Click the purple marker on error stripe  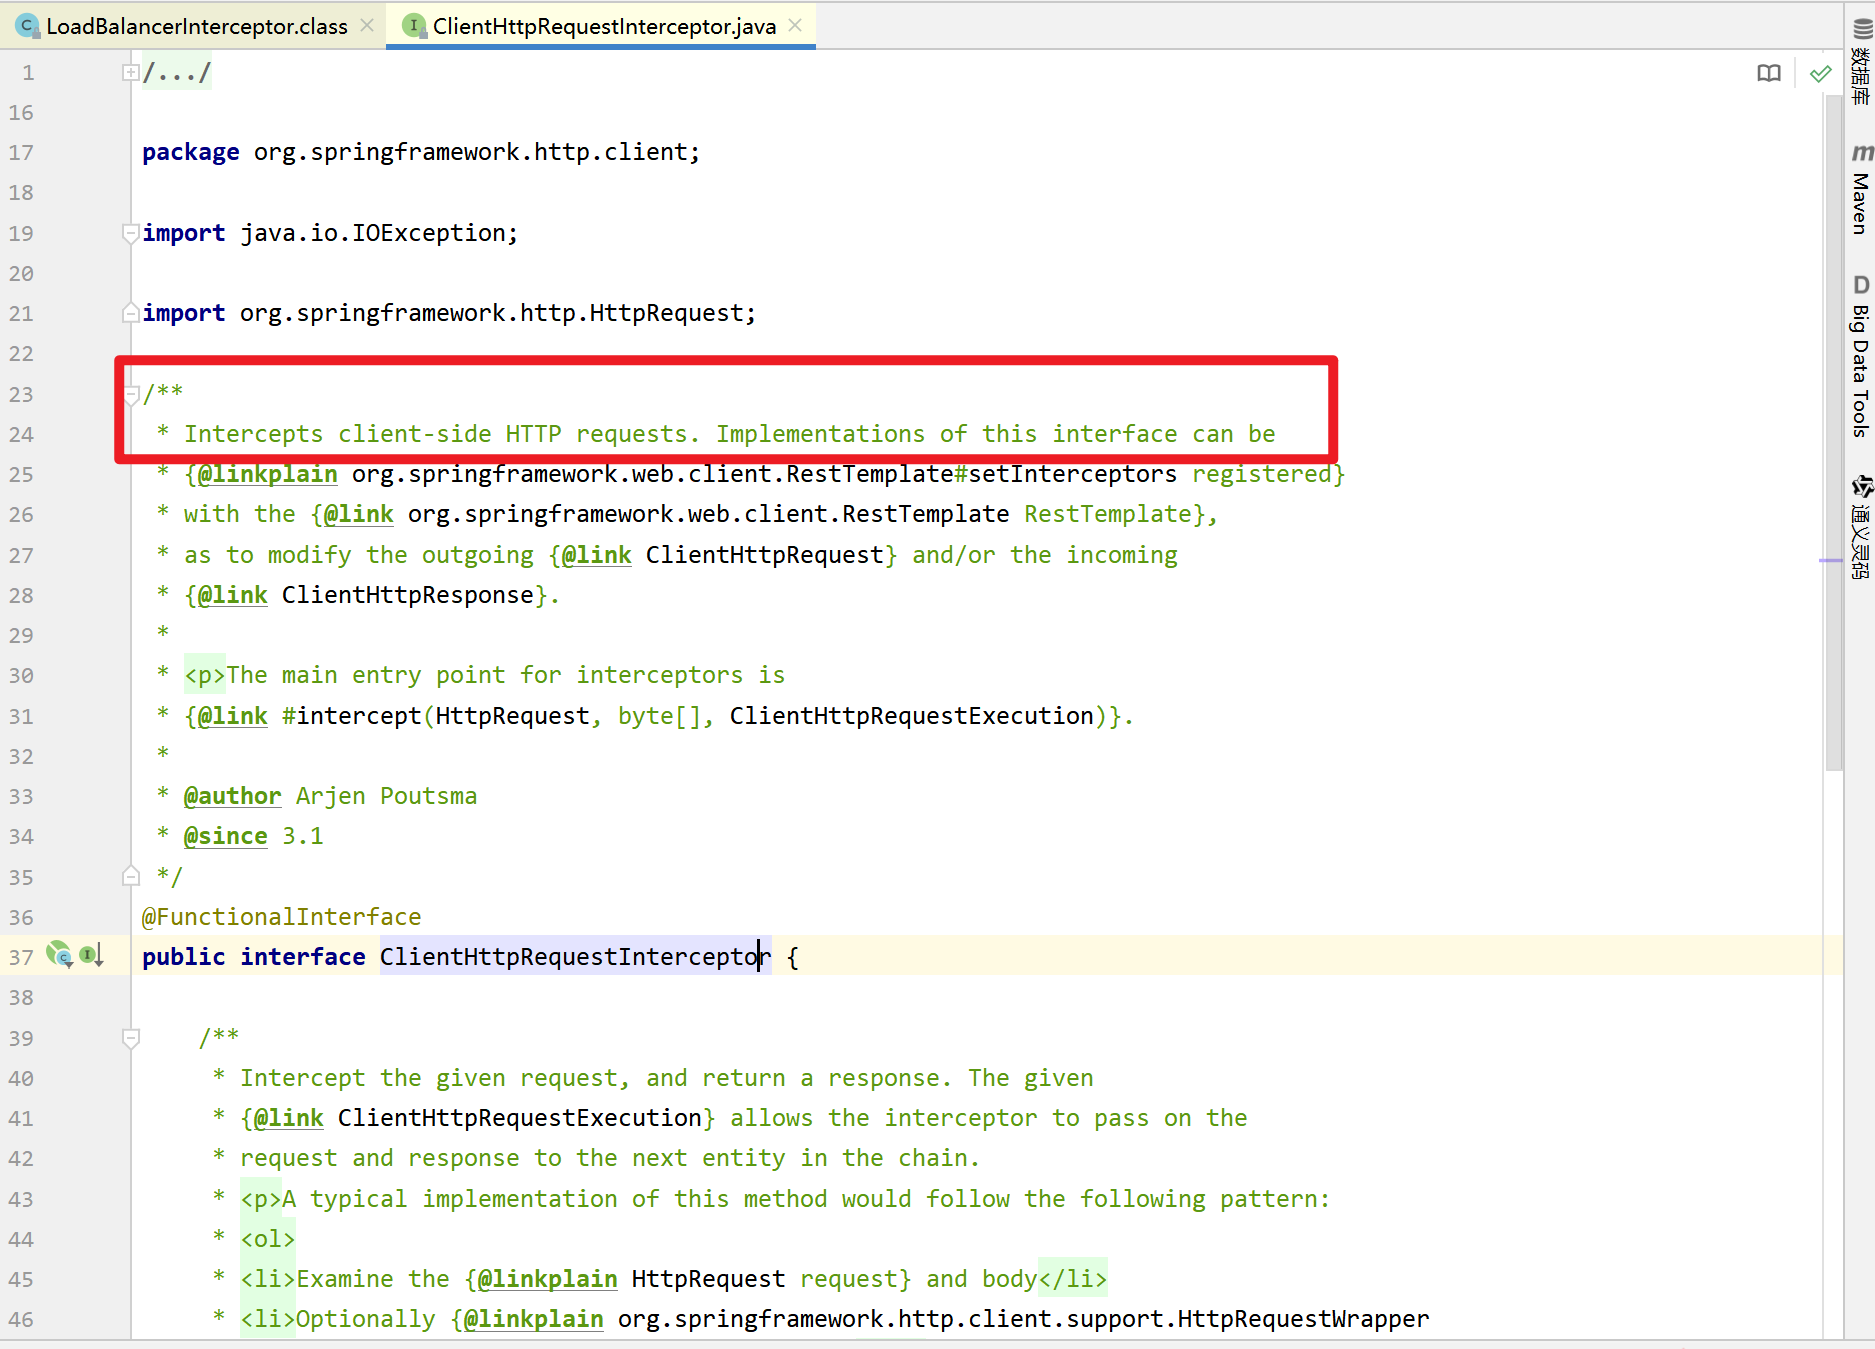click(x=1830, y=561)
